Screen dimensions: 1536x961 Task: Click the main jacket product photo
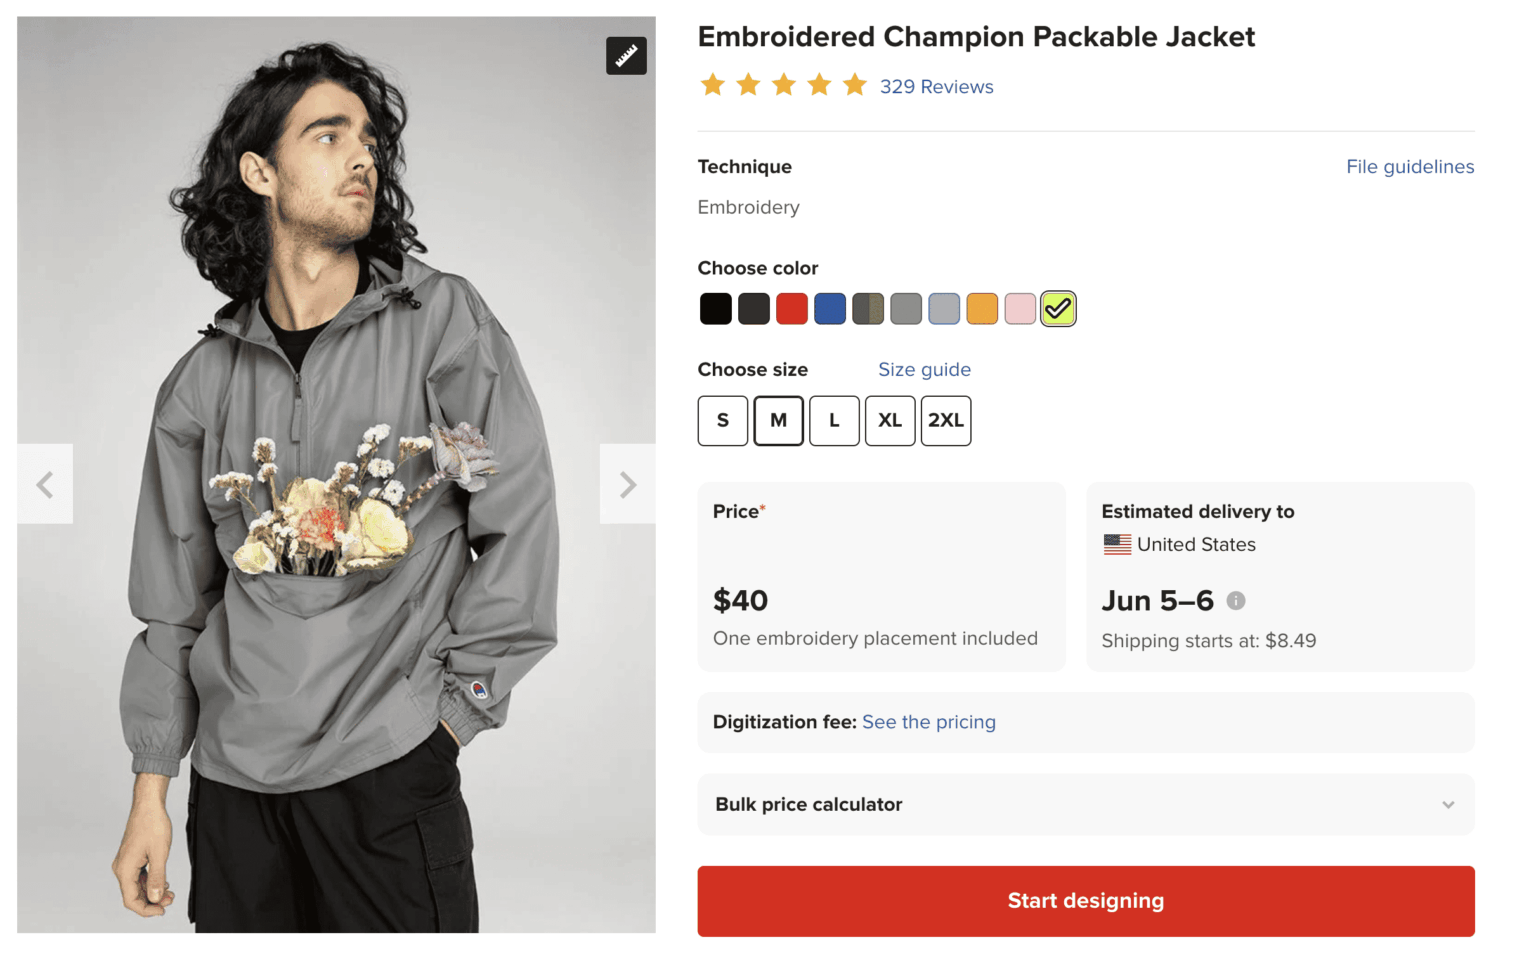336,600
